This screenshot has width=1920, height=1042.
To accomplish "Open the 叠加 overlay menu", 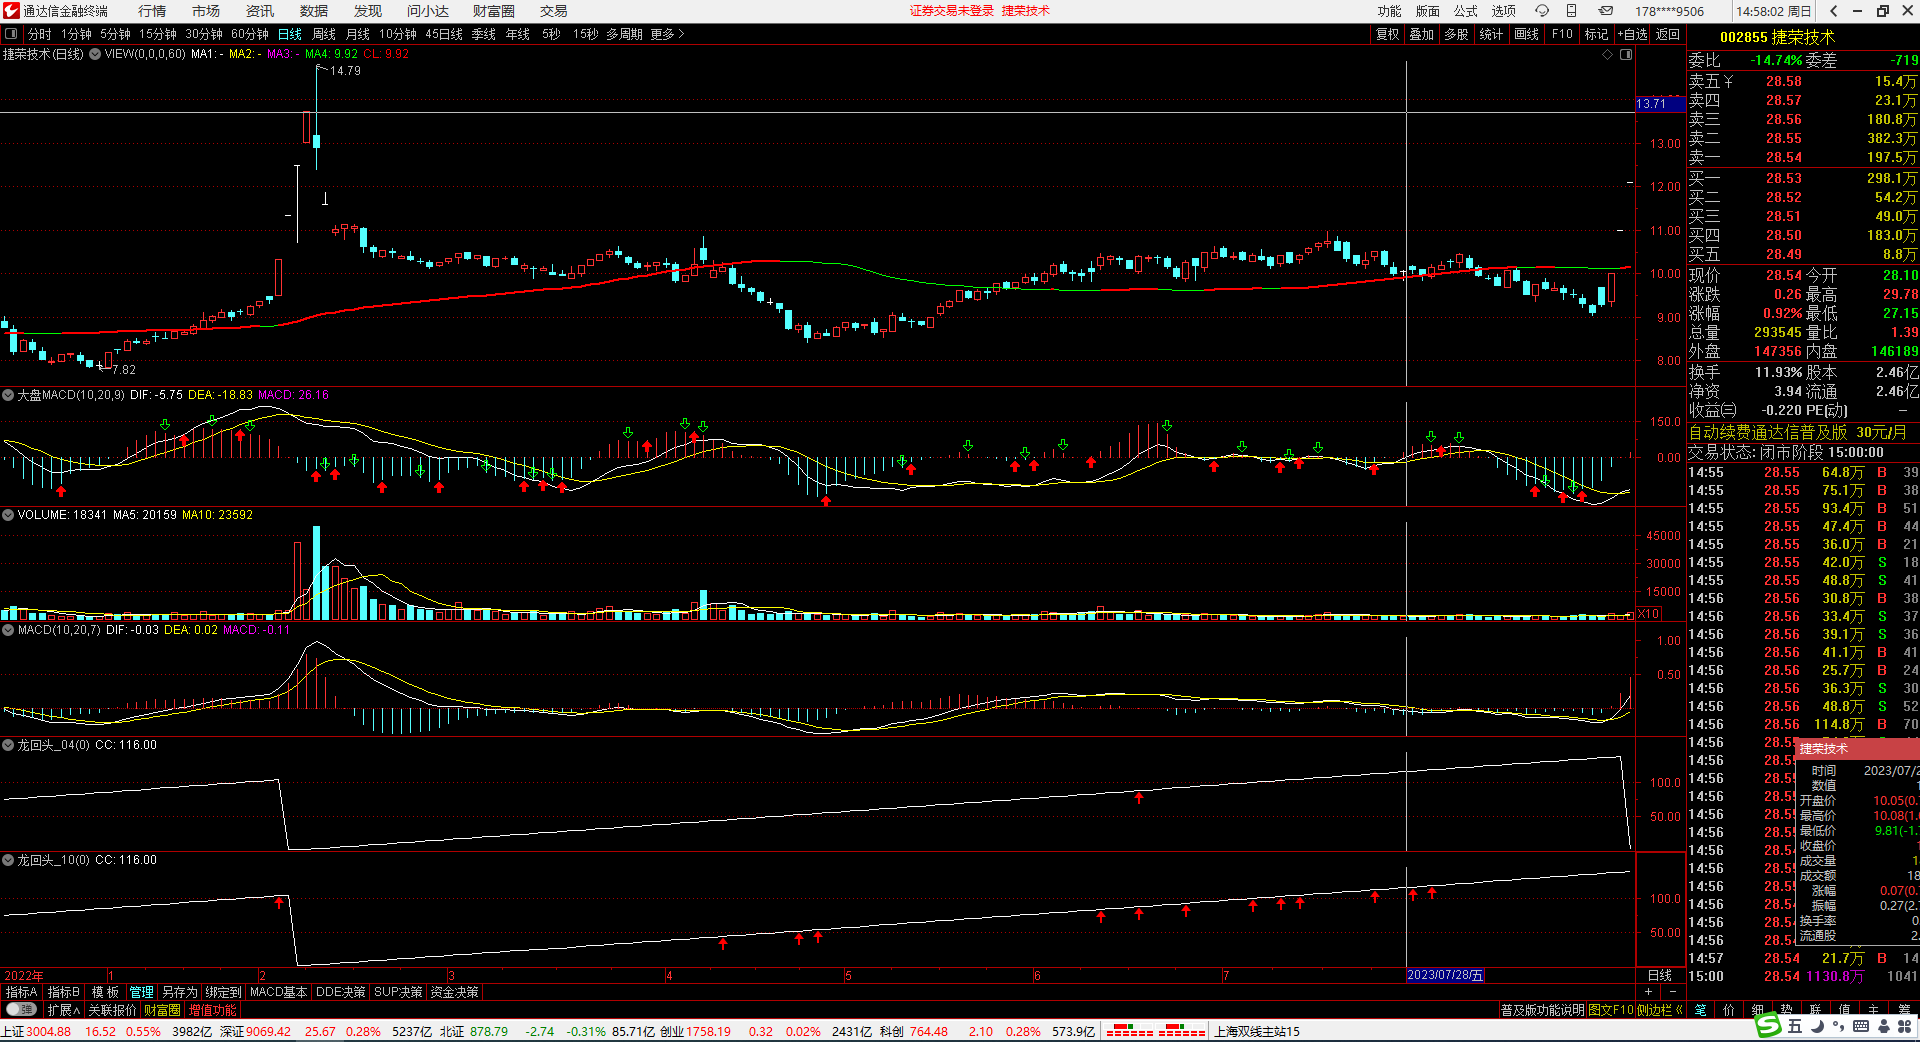I will pos(1422,34).
